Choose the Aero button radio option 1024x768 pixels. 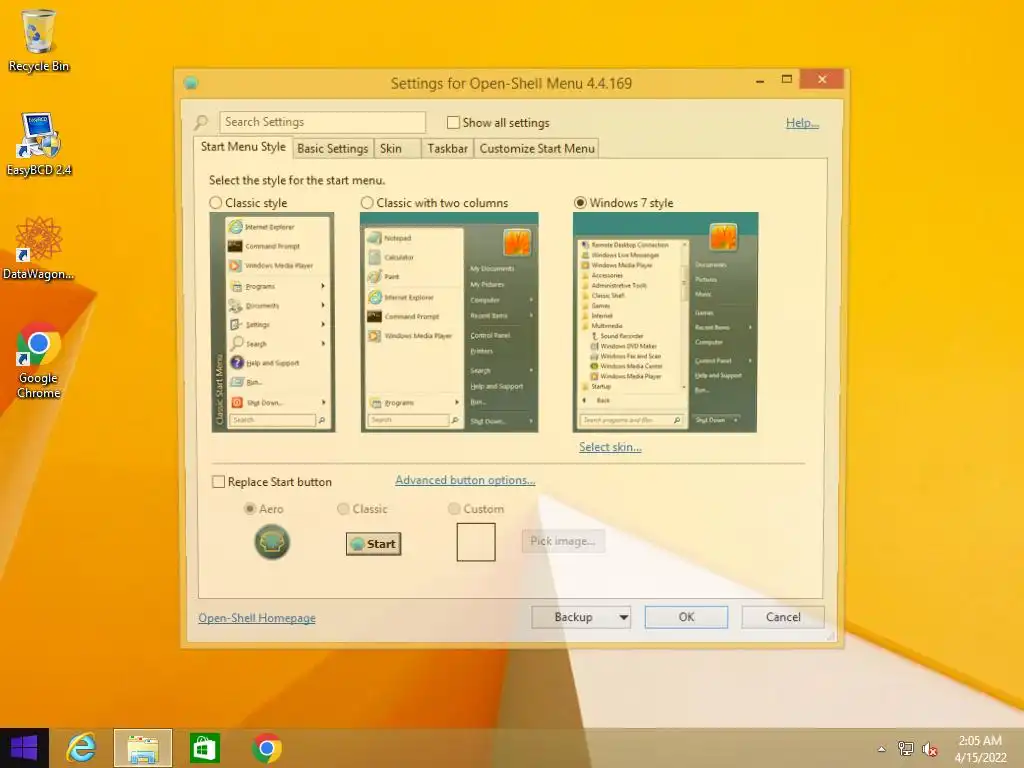point(249,509)
